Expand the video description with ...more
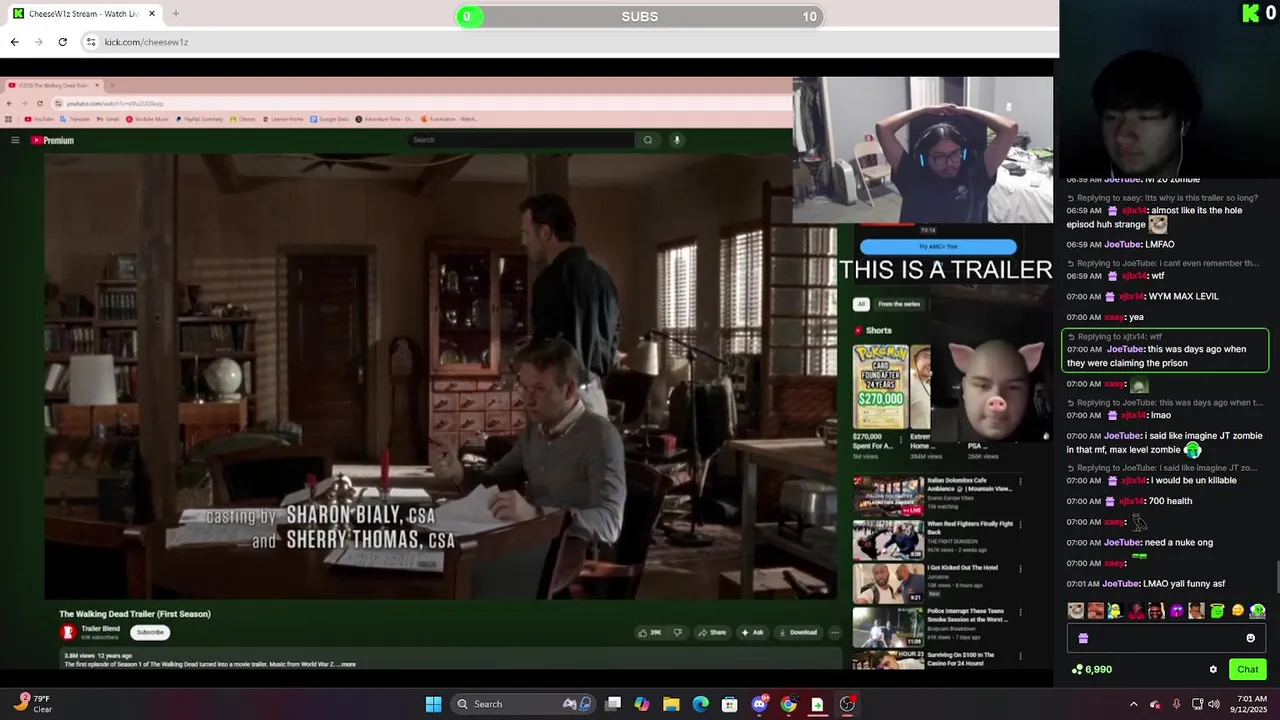The width and height of the screenshot is (1280, 720). (x=346, y=664)
